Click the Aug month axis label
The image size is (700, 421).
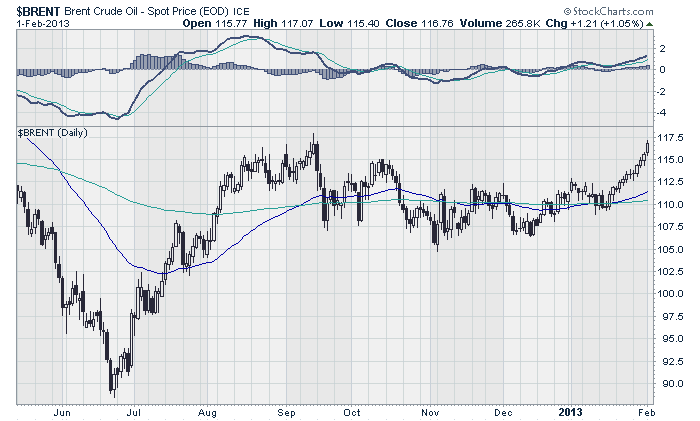pos(207,413)
